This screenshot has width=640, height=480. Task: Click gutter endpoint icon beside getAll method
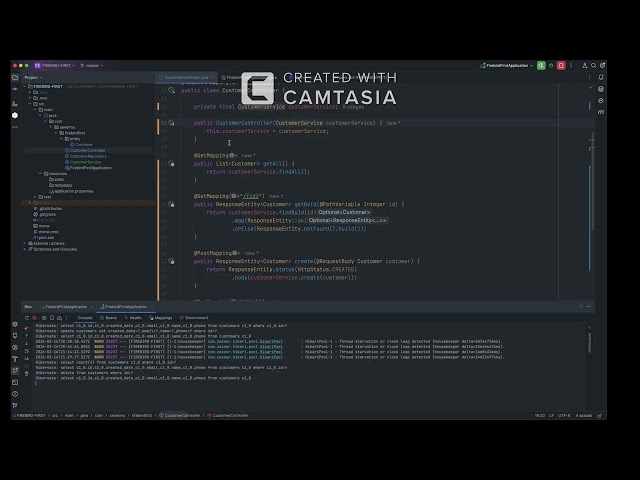[171, 164]
